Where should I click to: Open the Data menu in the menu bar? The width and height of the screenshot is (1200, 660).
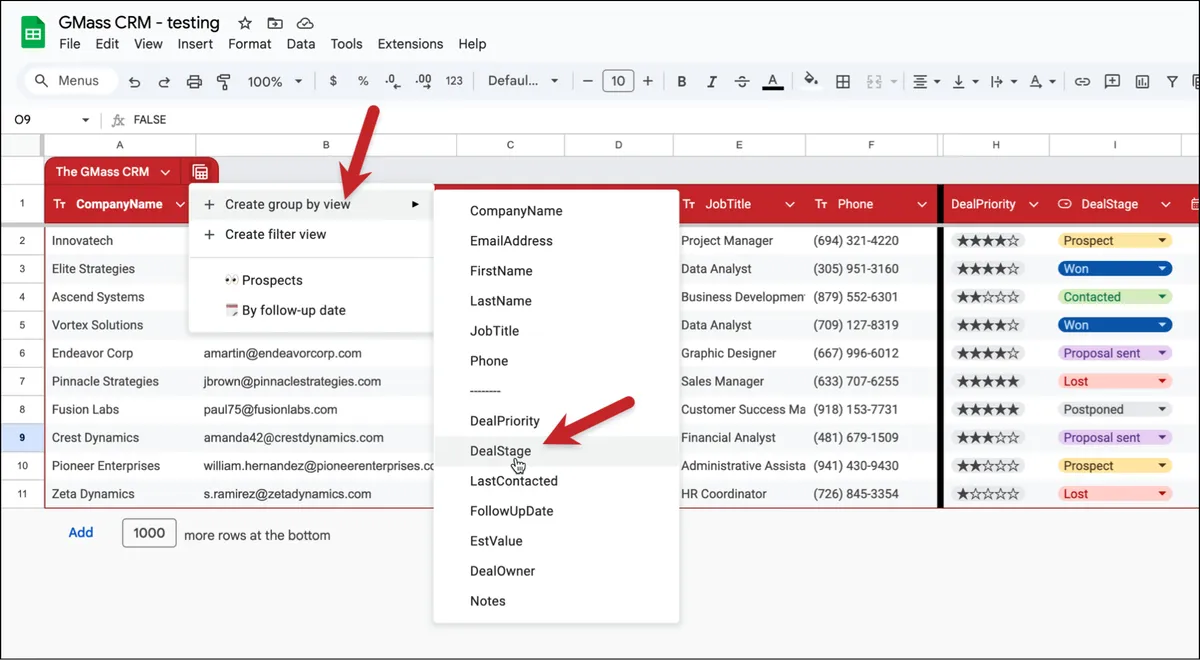coord(301,44)
